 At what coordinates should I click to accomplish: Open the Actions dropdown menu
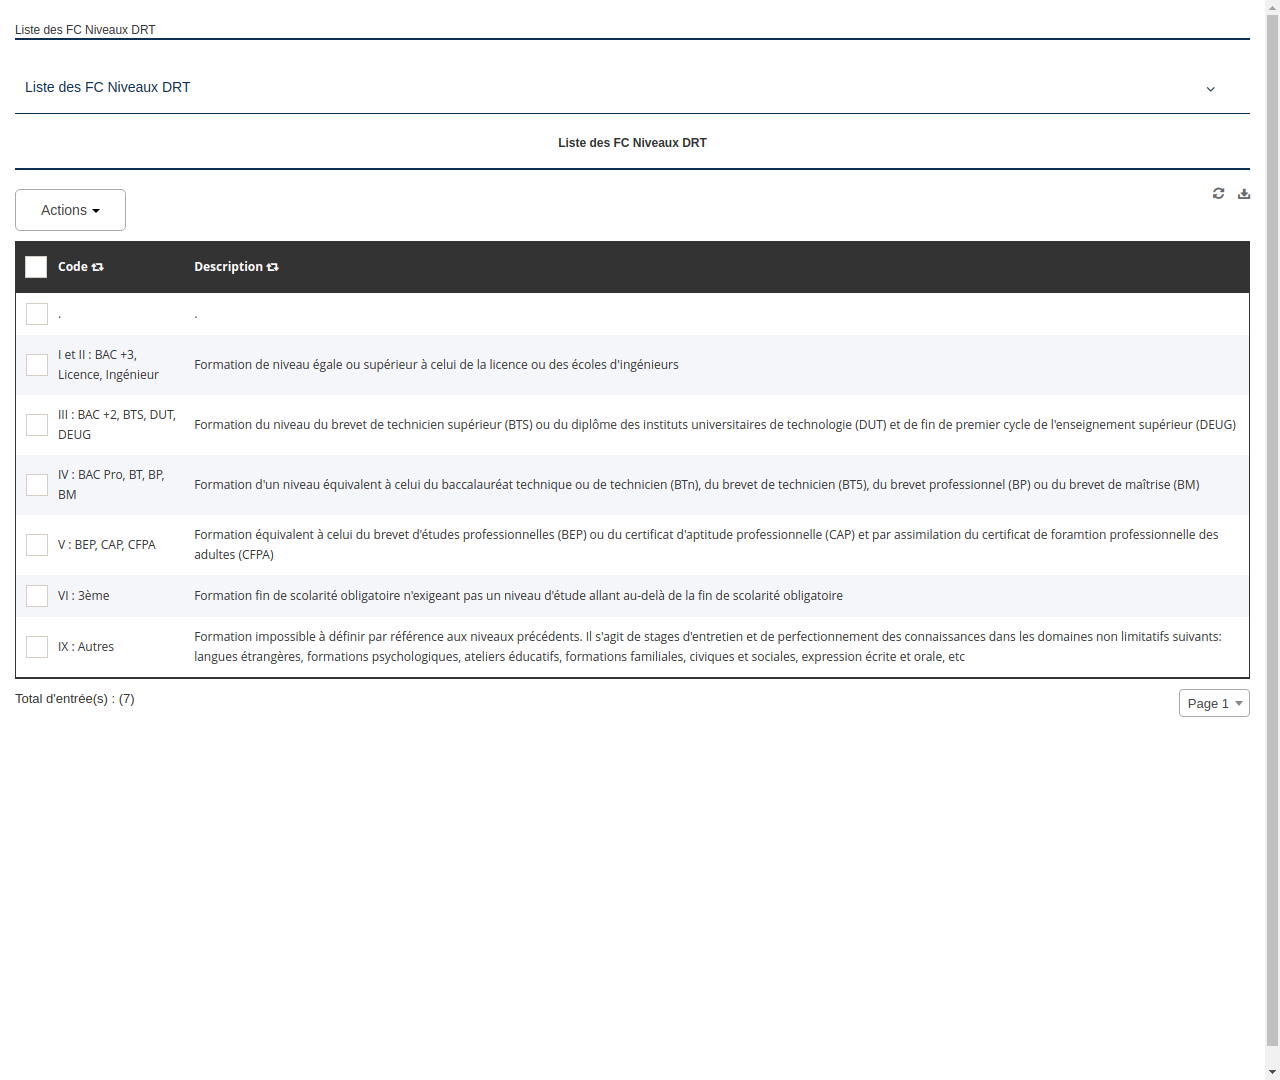pos(70,210)
